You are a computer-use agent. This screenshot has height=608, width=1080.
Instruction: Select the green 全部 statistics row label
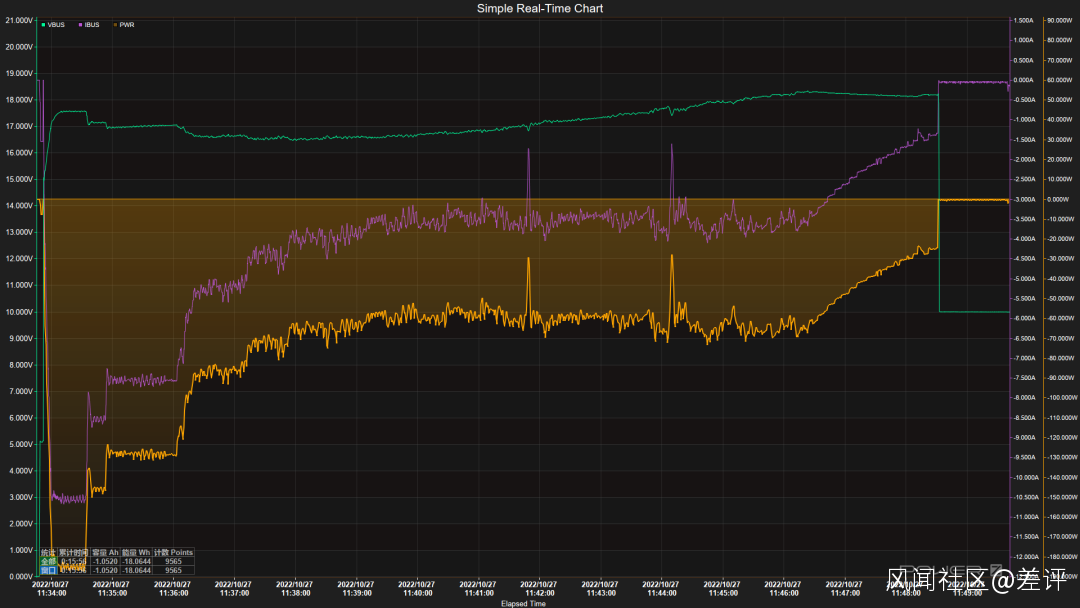[x=48, y=562]
